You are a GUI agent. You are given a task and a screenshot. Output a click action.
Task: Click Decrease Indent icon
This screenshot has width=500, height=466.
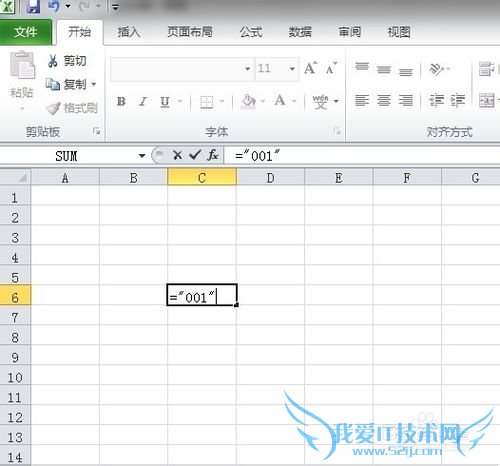coord(436,100)
